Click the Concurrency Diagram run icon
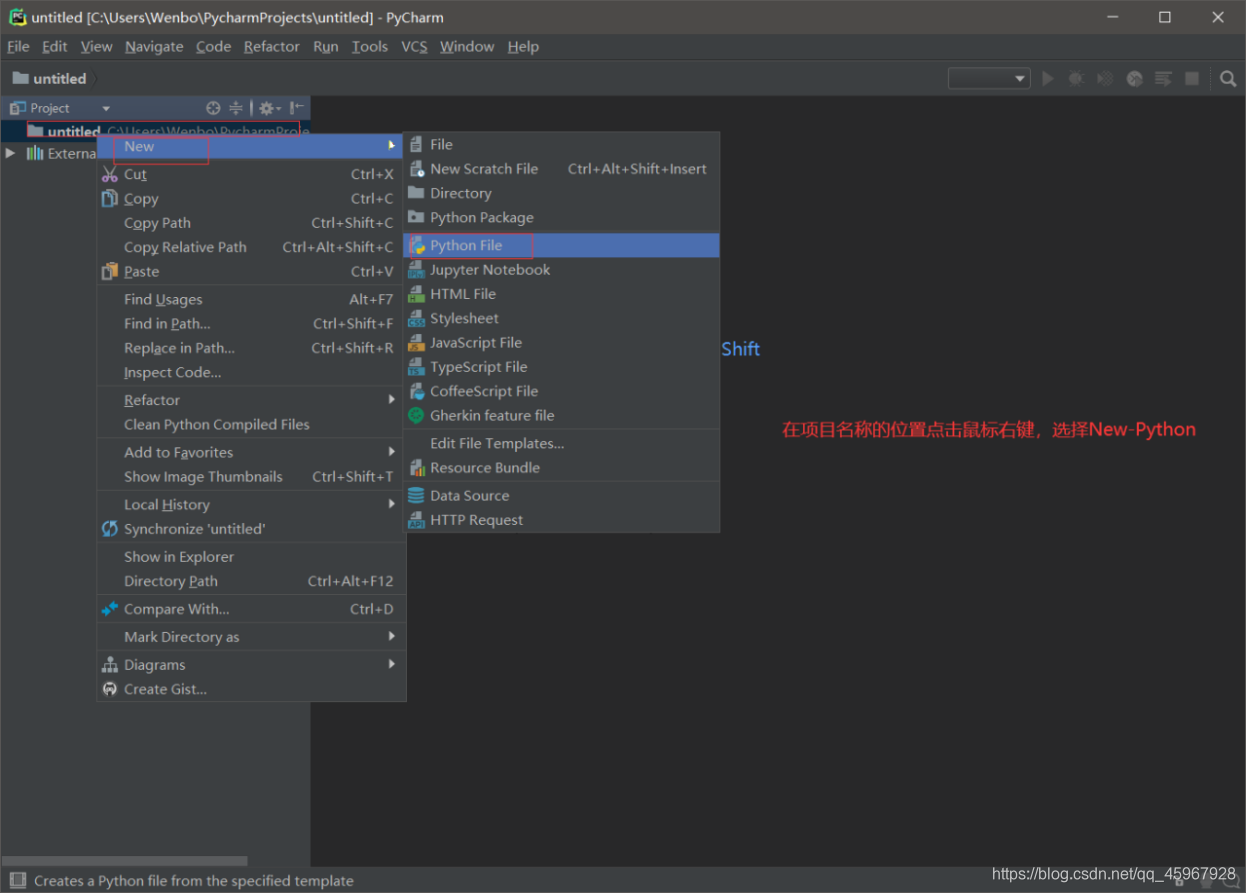The image size is (1246, 893). [1163, 79]
